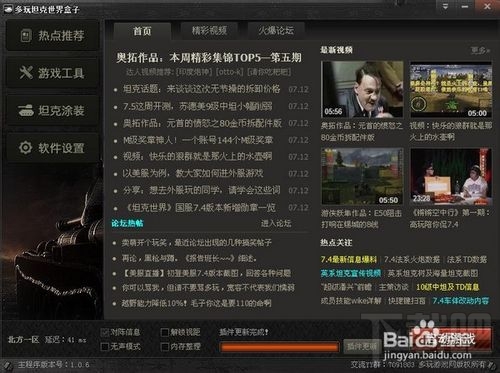Click the app logo in title bar
Image resolution: width=500 pixels, height=373 pixels.
[x=8, y=9]
